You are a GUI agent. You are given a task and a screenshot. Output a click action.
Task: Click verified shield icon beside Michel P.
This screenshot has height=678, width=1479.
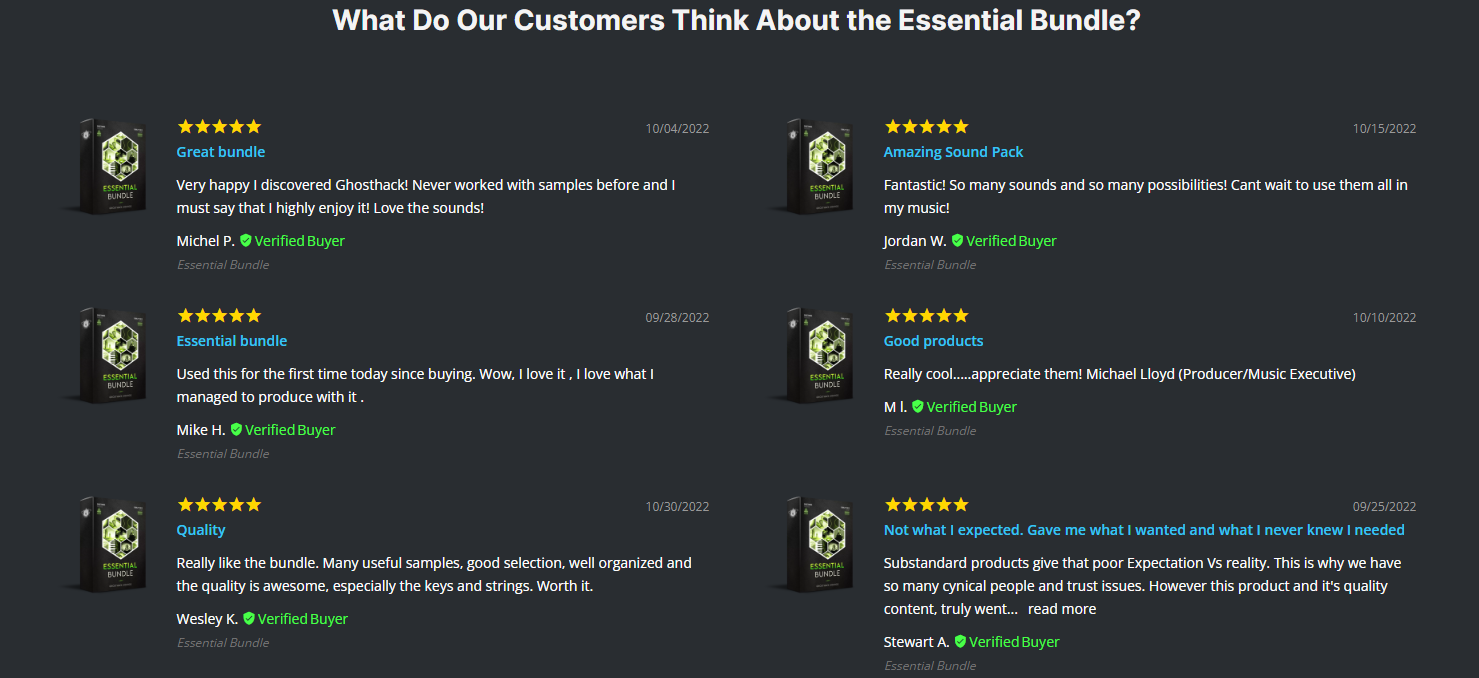click(245, 241)
